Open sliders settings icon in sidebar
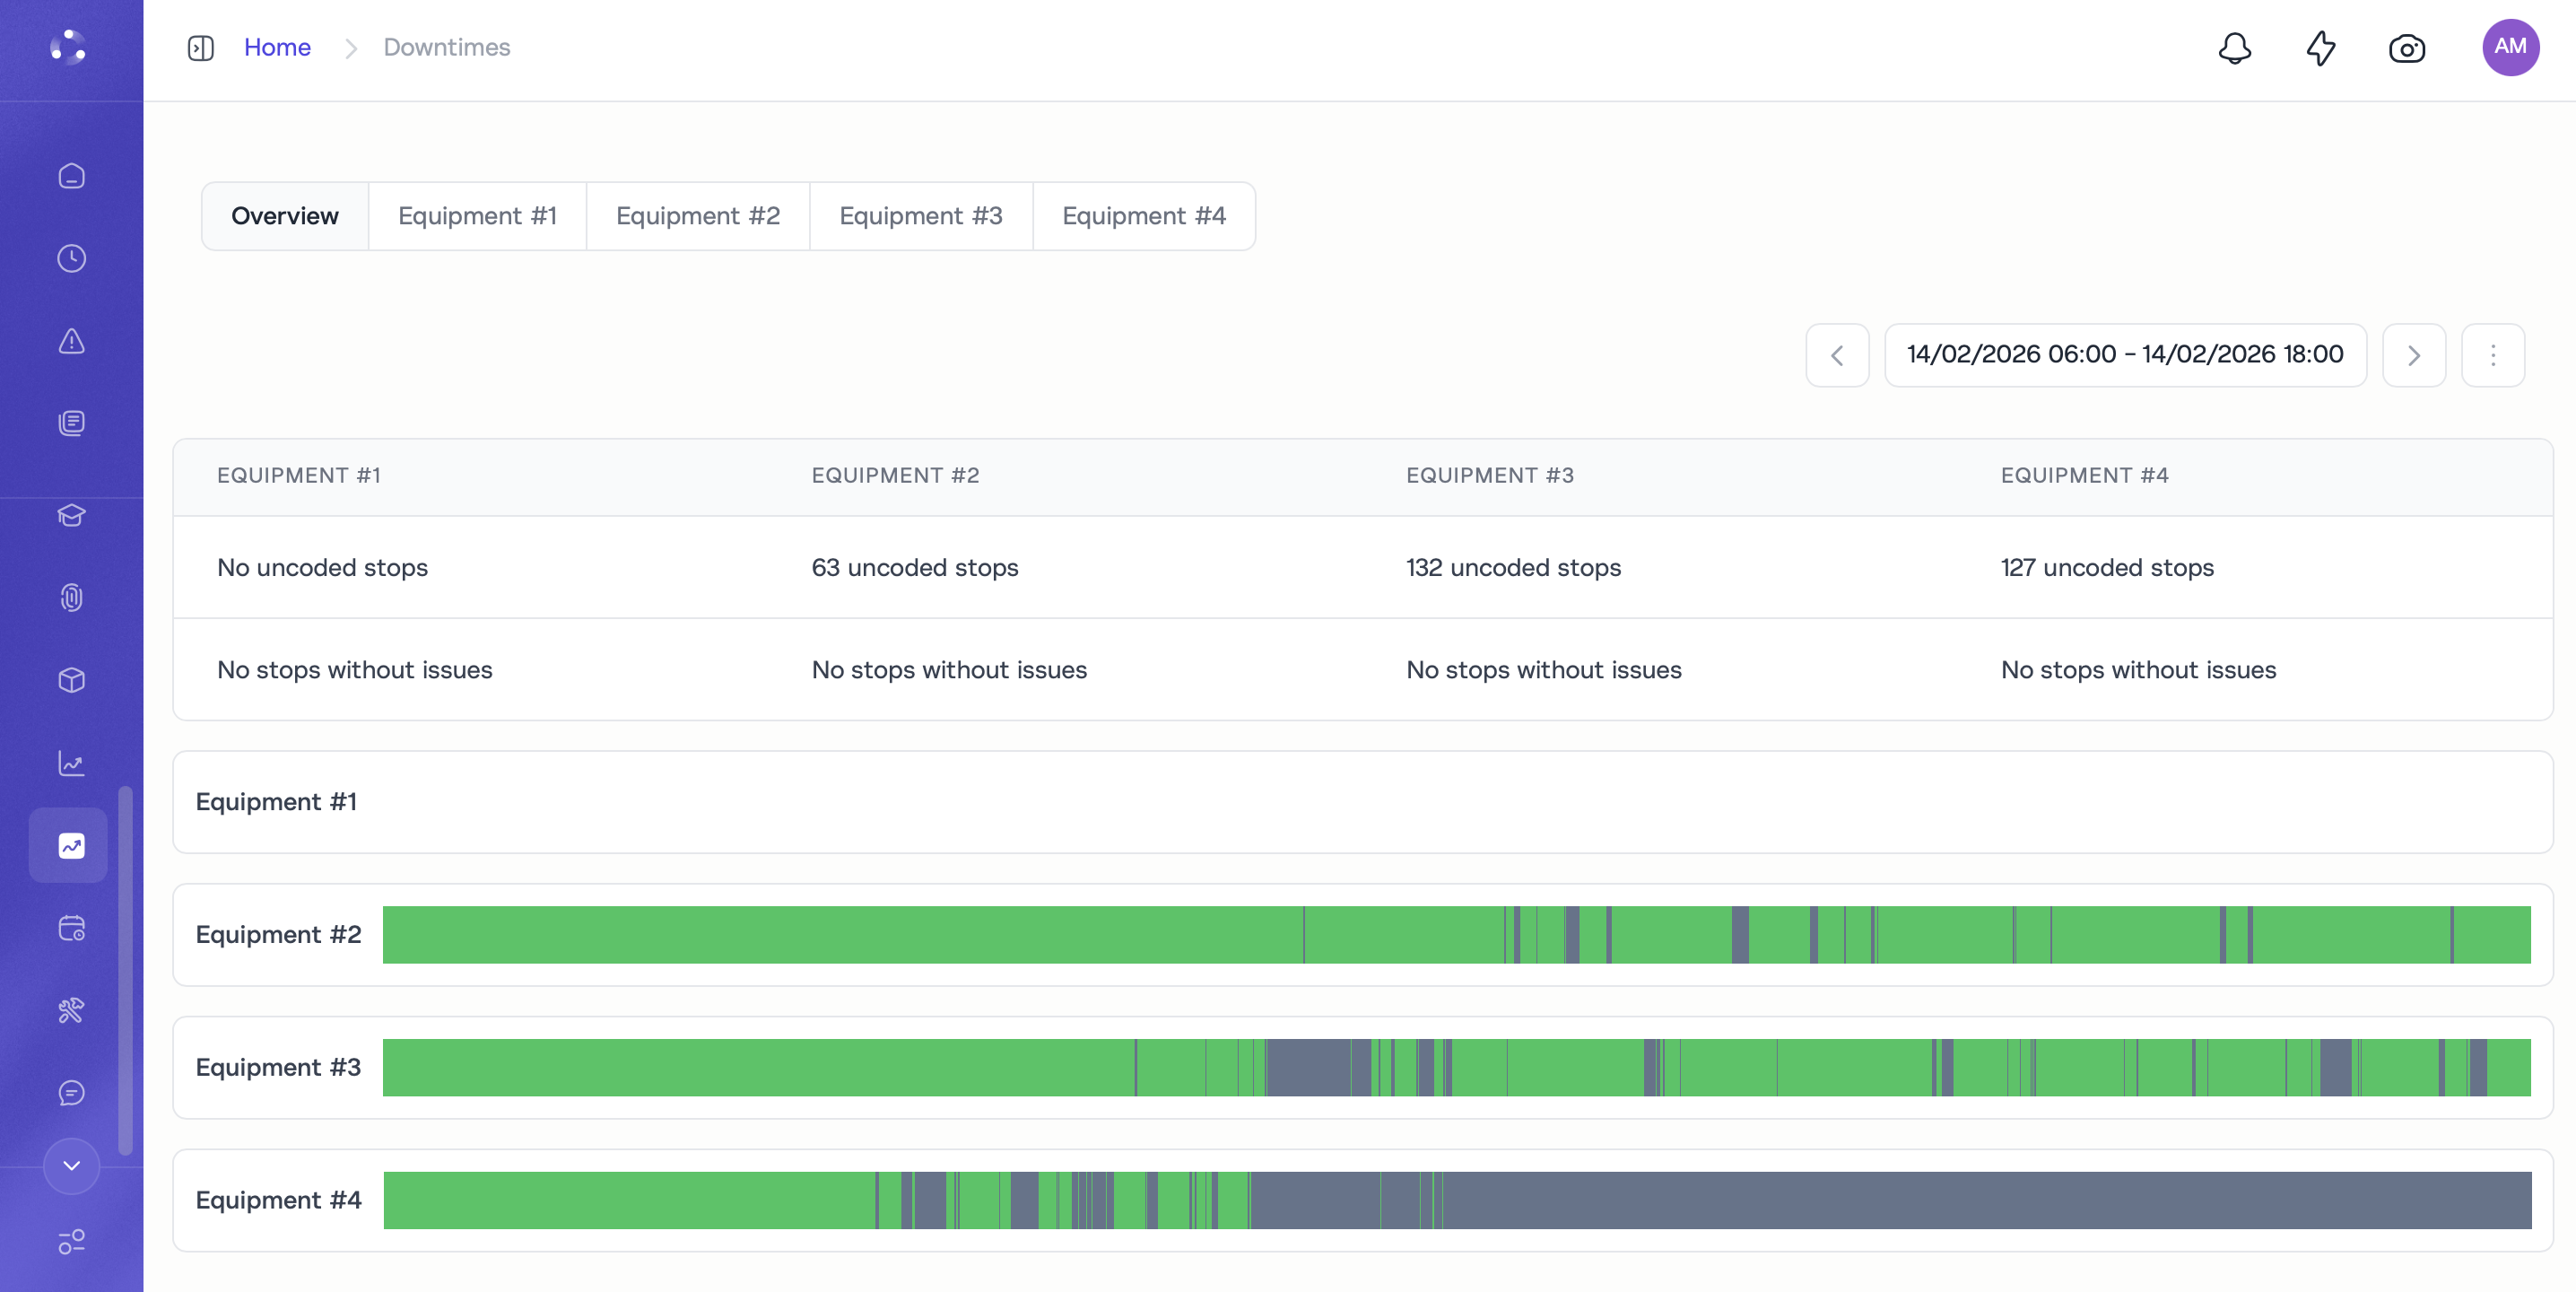This screenshot has width=2576, height=1292. click(x=71, y=1242)
